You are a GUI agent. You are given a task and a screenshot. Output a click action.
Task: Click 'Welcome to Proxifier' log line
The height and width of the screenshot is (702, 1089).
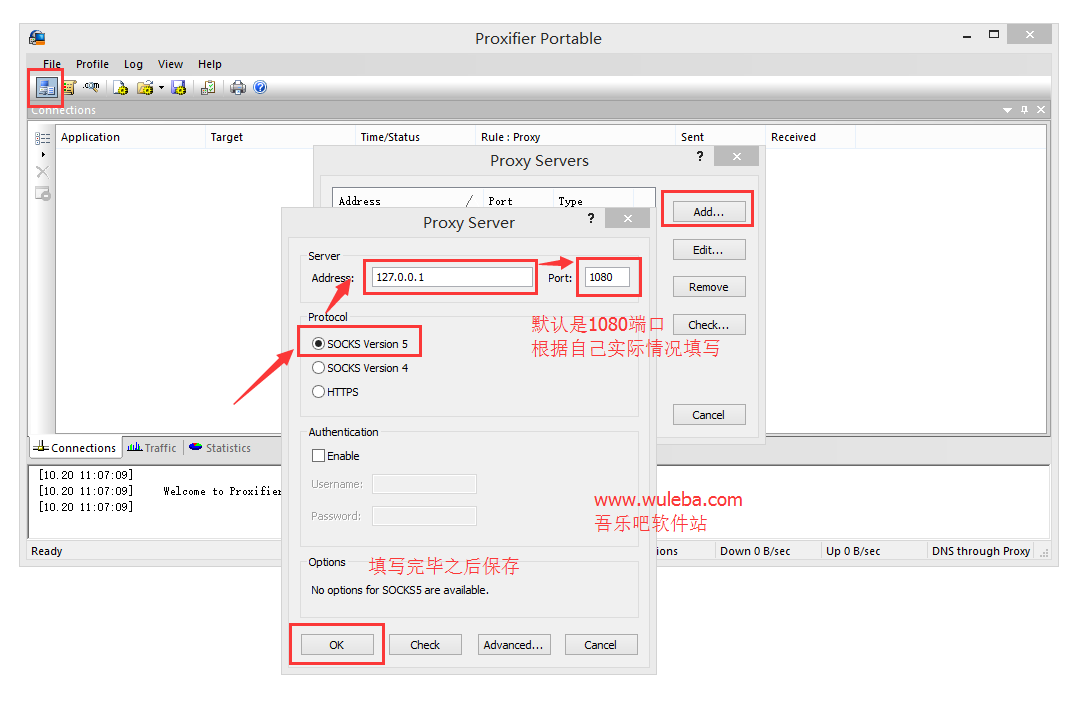(x=222, y=491)
